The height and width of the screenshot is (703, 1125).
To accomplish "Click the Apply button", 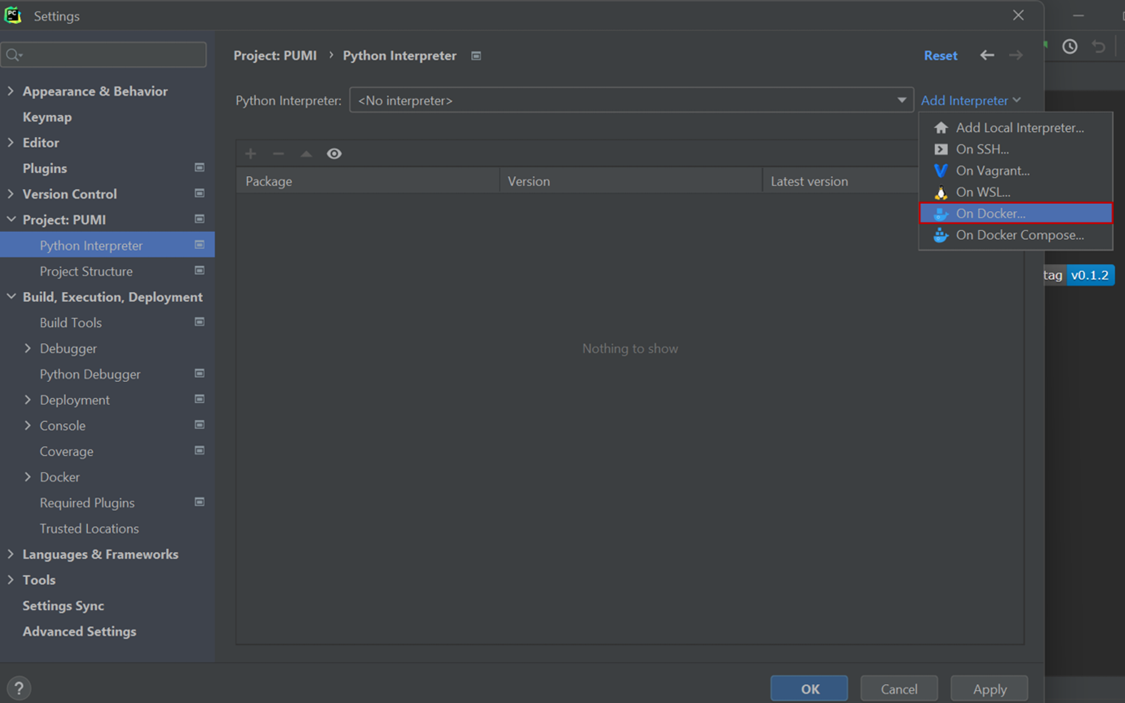I will pos(989,689).
